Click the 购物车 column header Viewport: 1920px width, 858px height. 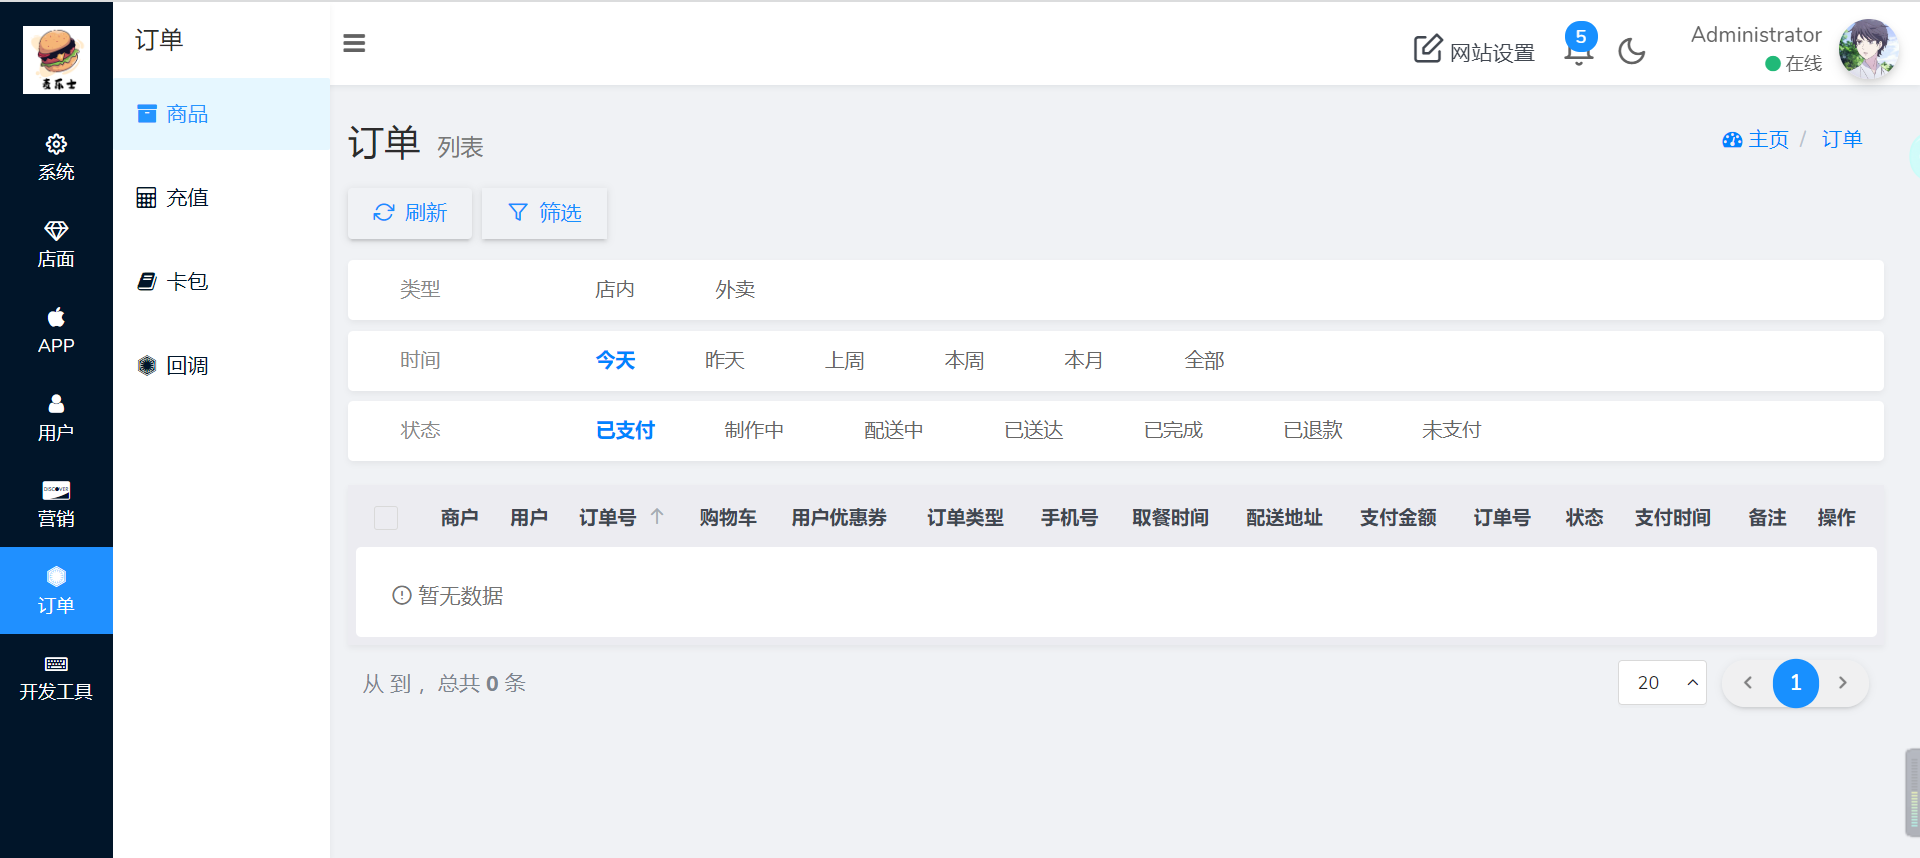pos(728,518)
